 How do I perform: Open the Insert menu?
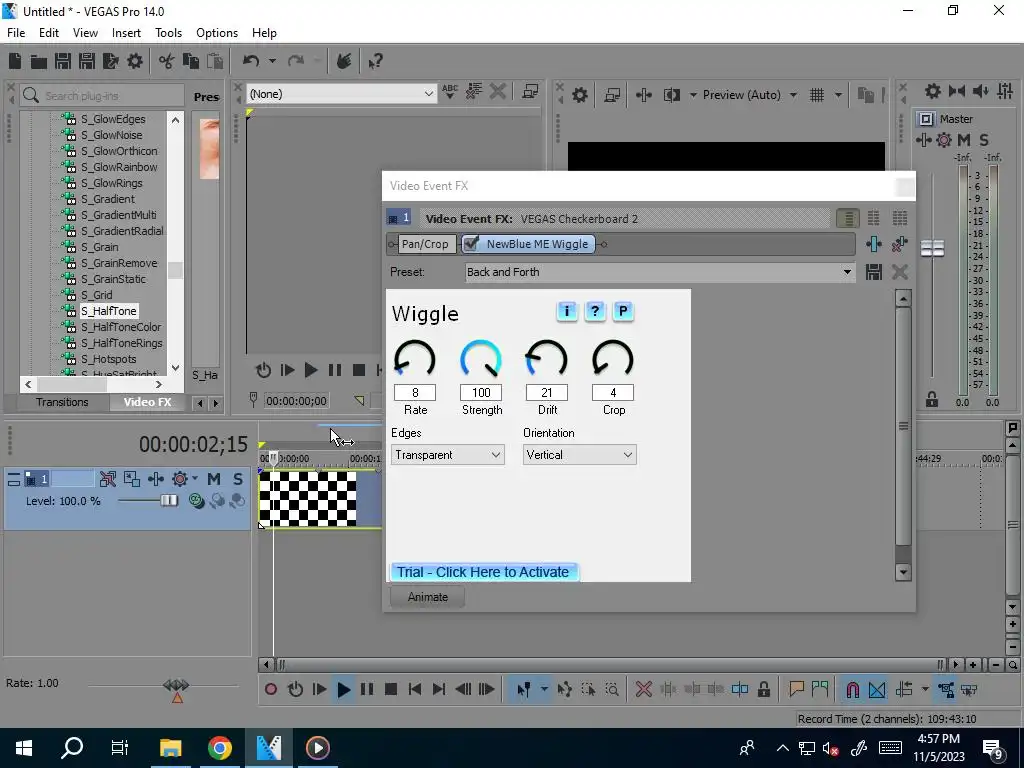point(126,33)
